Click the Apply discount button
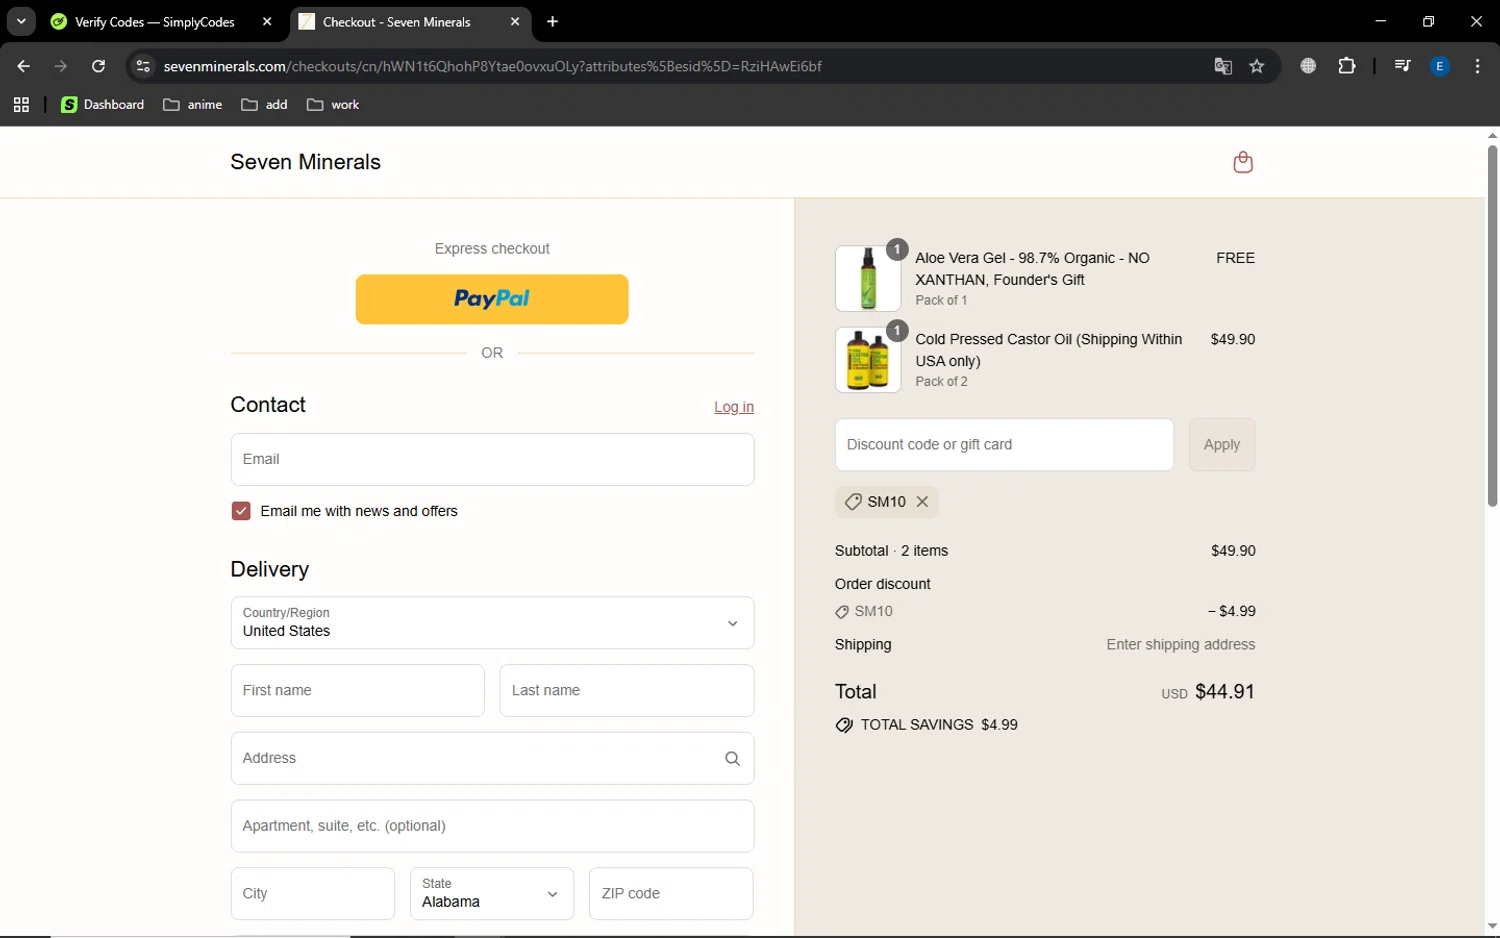 tap(1222, 444)
